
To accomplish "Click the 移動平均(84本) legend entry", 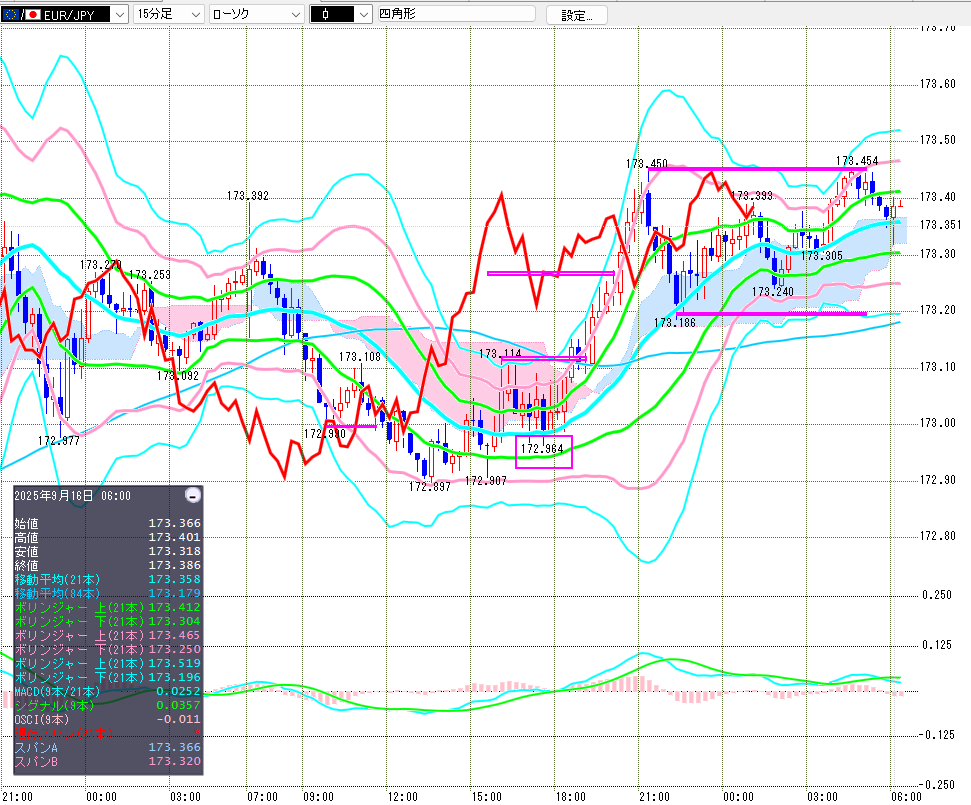I will coord(57,593).
